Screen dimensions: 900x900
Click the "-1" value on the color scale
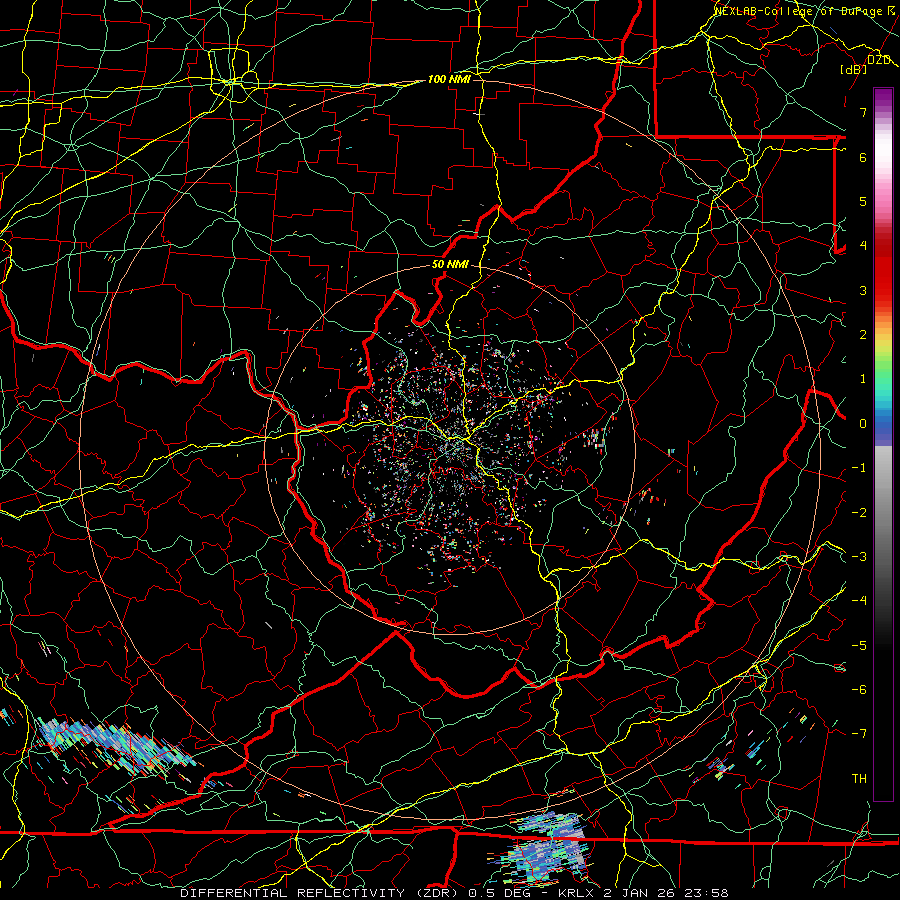(859, 468)
